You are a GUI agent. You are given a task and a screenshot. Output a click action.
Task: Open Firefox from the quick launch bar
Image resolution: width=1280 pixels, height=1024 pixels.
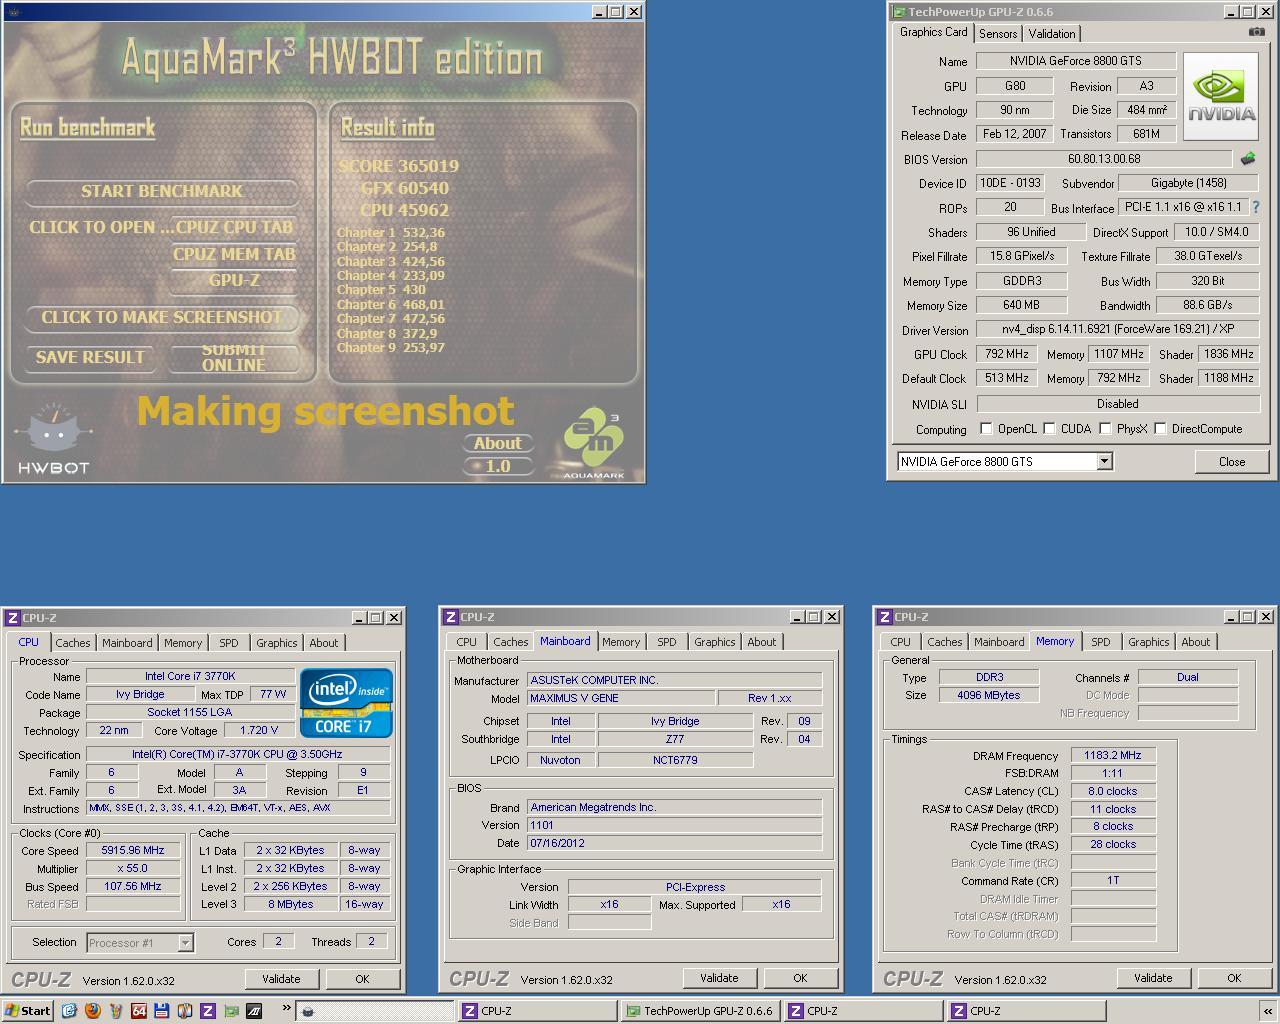click(x=92, y=1011)
